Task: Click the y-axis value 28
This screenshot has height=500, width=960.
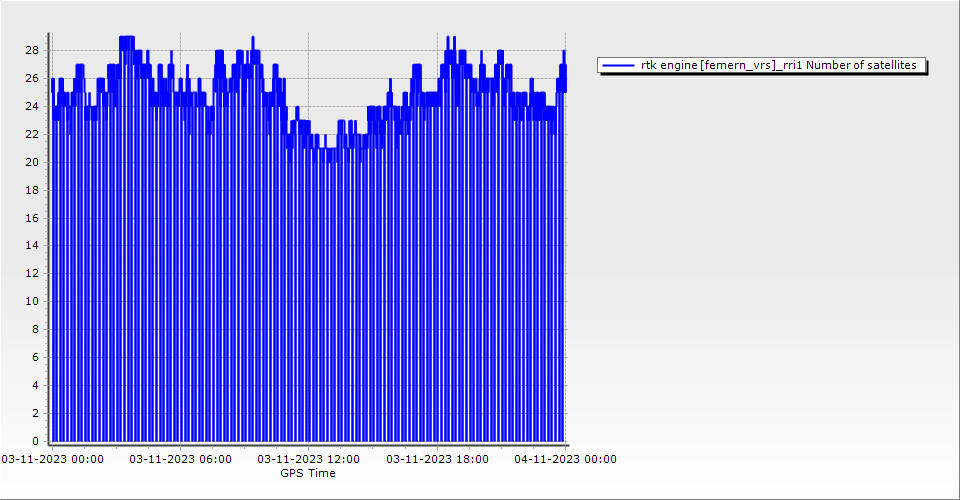Action: (32, 50)
